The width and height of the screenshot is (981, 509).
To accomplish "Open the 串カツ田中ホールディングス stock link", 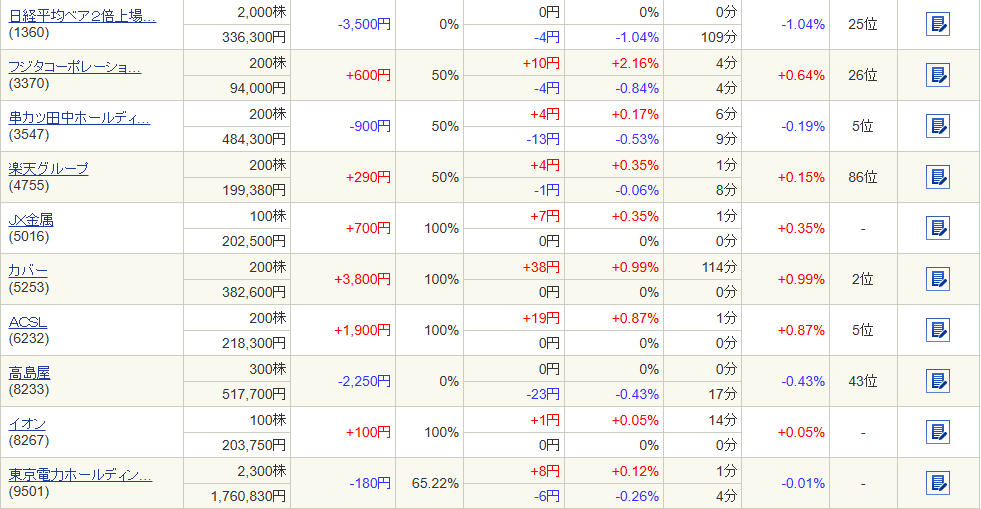I will pyautogui.click(x=79, y=118).
